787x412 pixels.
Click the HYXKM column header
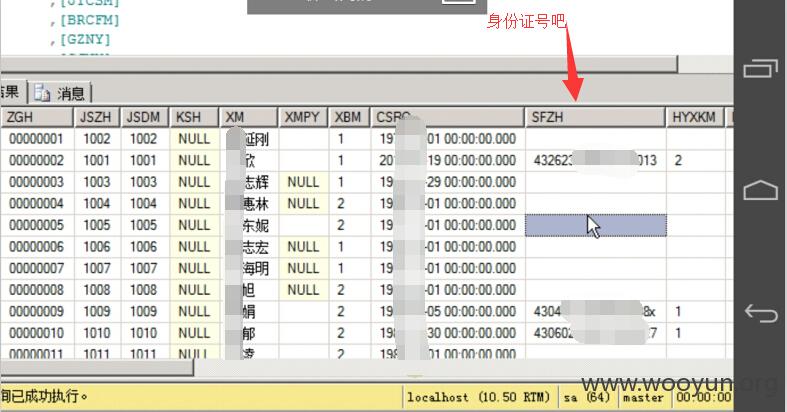click(695, 117)
